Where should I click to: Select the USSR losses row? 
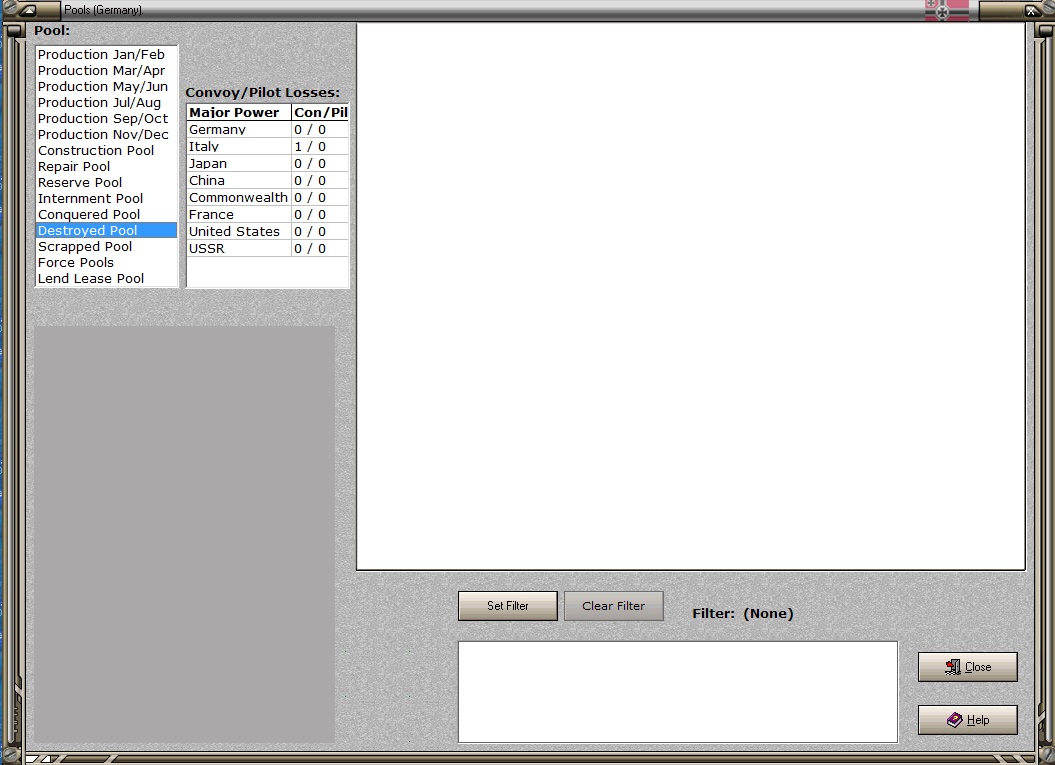pyautogui.click(x=268, y=248)
